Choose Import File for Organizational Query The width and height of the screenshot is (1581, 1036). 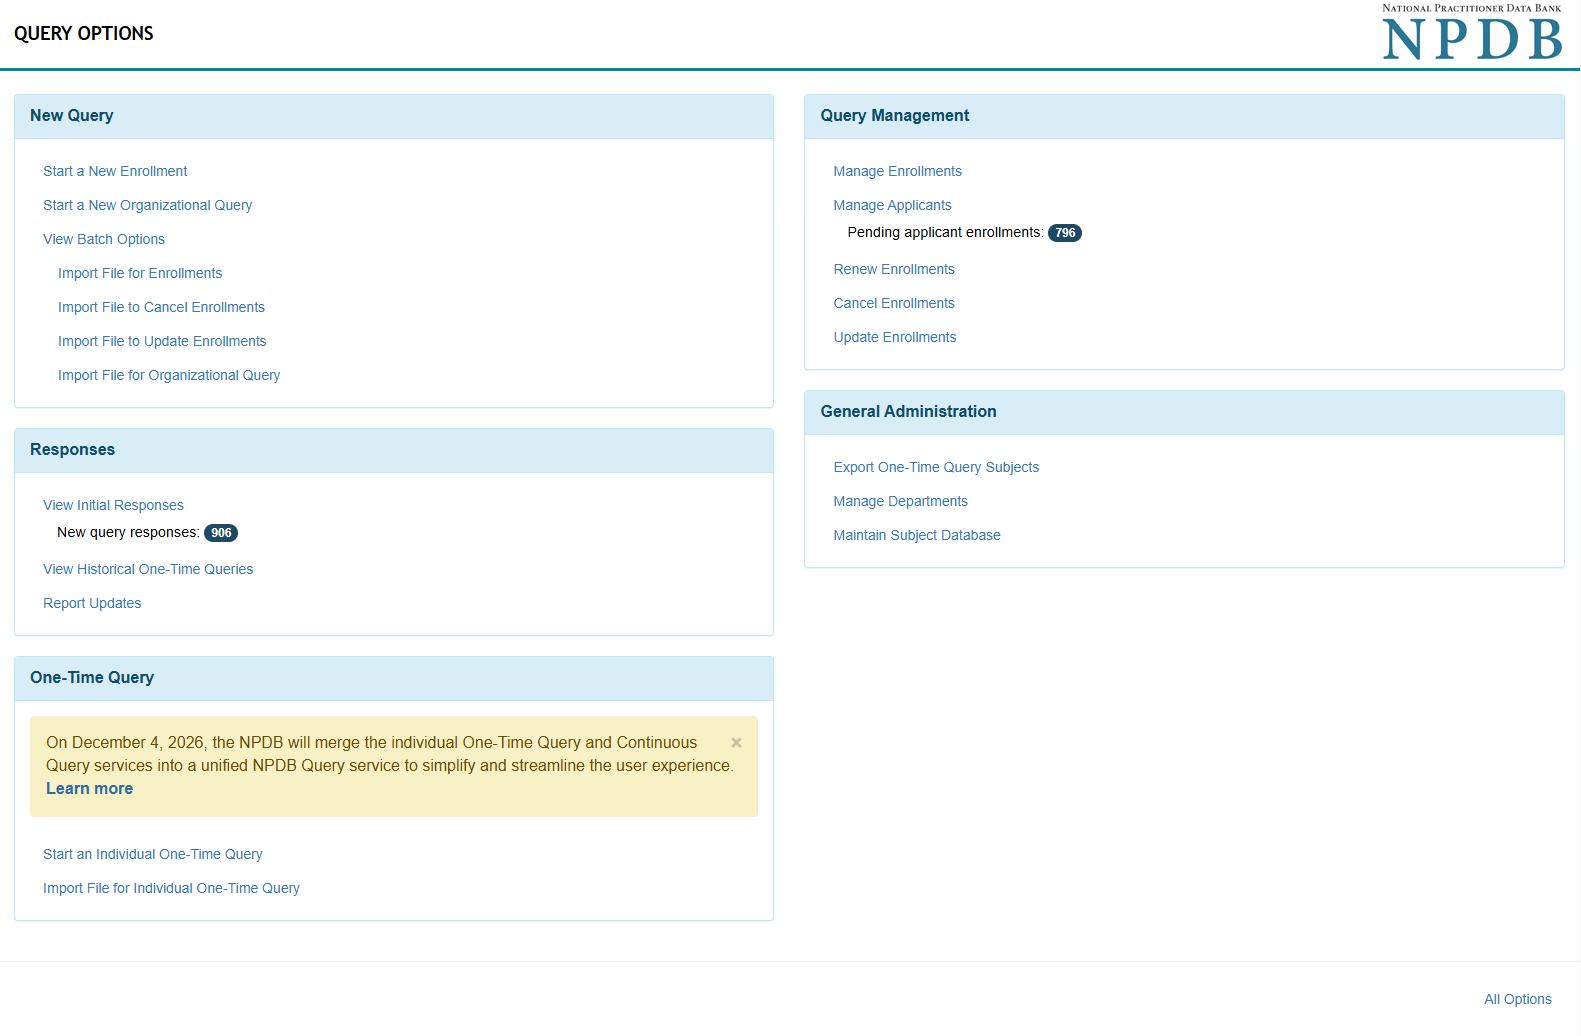coord(169,375)
